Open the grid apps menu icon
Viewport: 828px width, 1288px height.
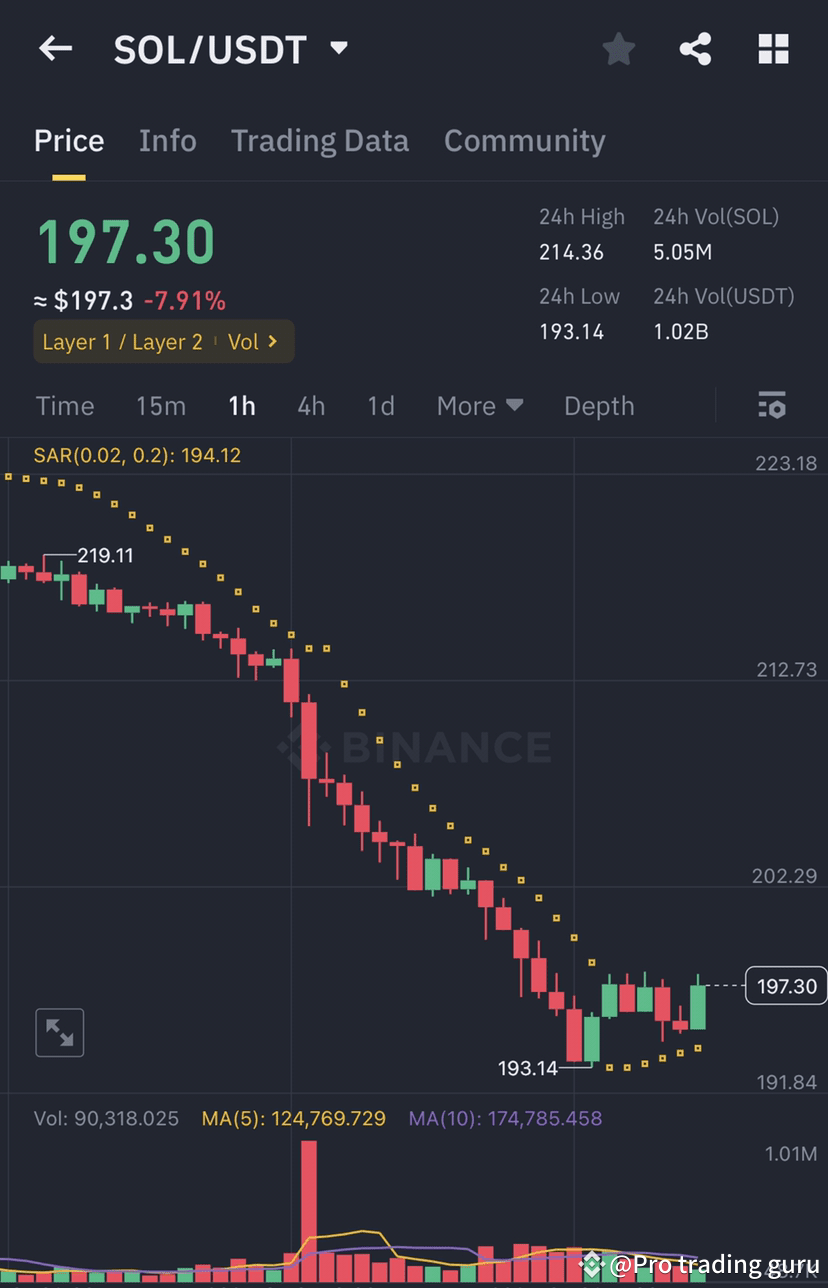tap(773, 49)
